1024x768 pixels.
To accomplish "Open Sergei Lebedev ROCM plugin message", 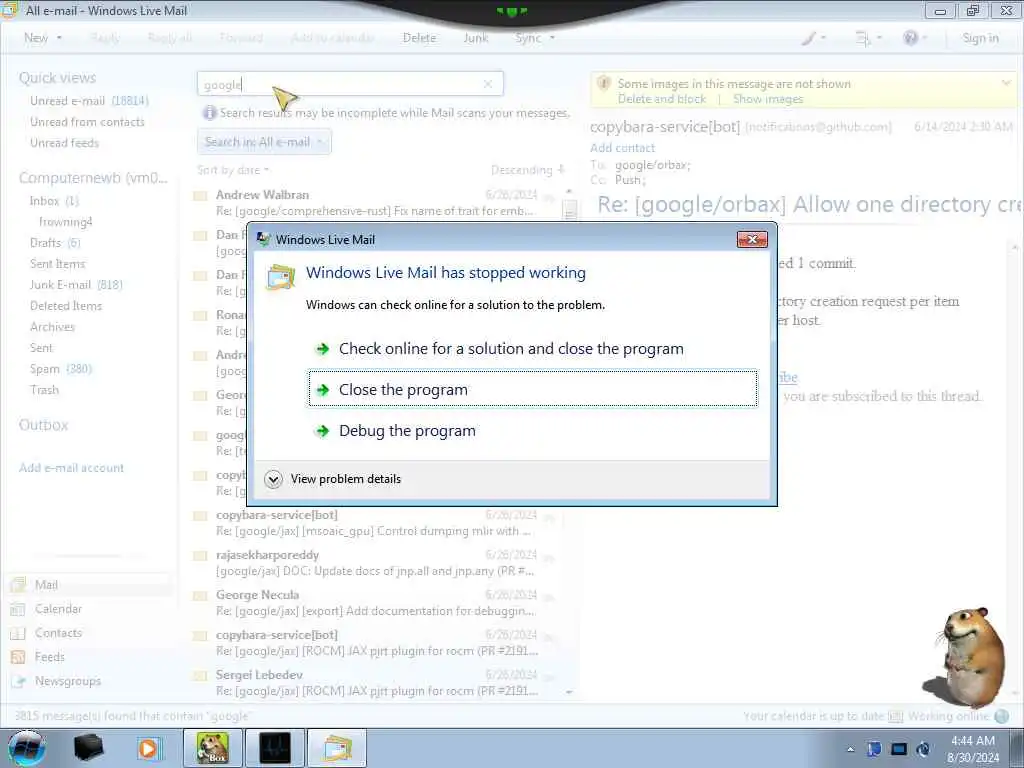I will point(376,683).
